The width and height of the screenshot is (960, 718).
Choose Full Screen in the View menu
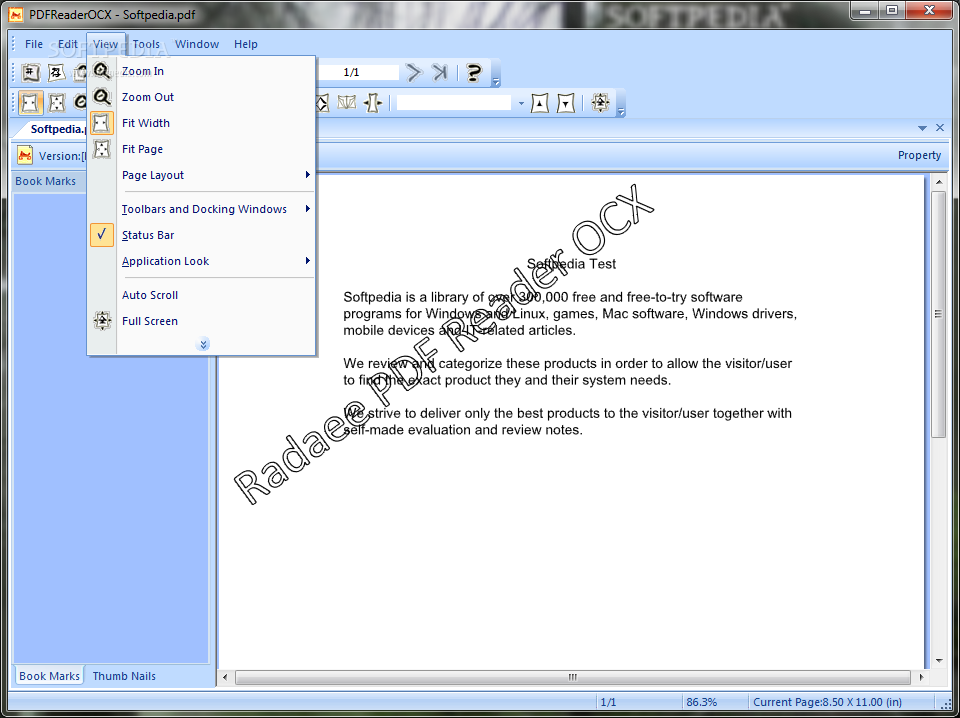pyautogui.click(x=201, y=321)
